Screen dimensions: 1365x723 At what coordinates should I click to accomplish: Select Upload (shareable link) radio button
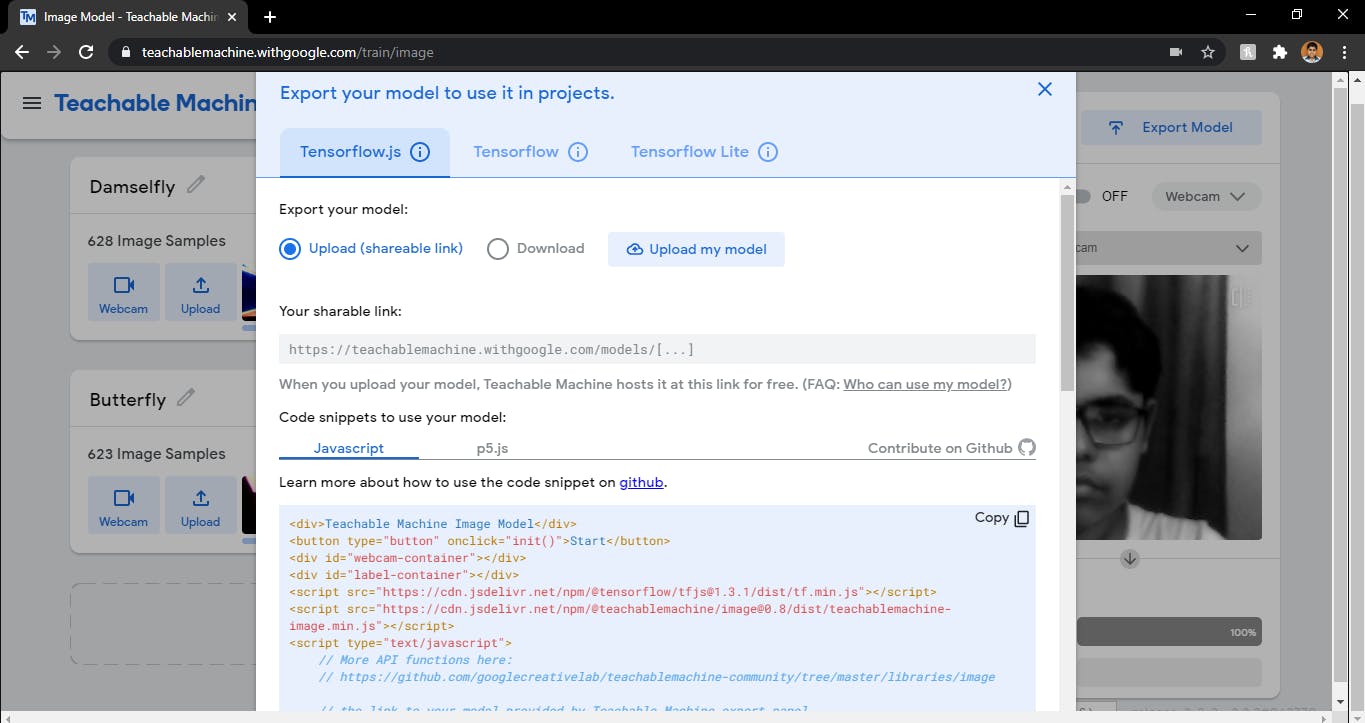290,249
